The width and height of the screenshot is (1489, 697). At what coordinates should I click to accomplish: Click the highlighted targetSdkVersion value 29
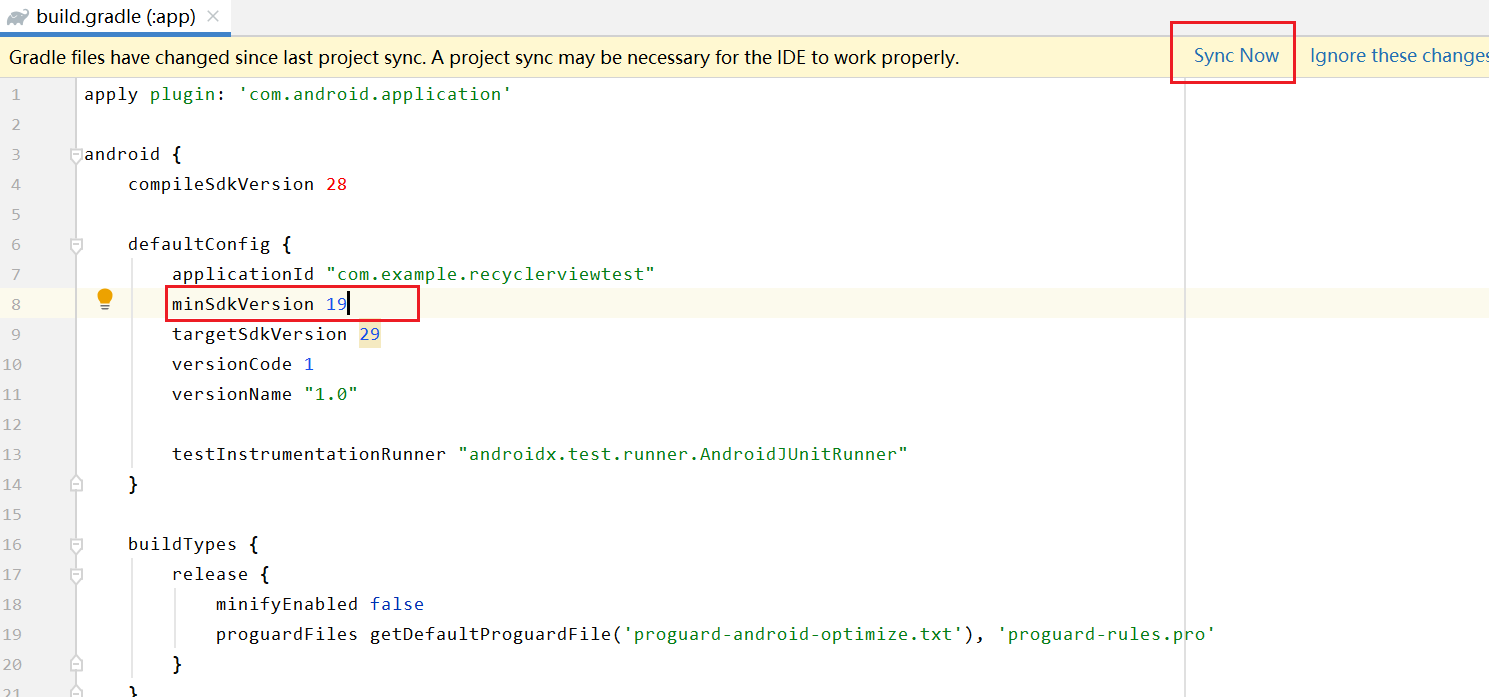tap(368, 333)
